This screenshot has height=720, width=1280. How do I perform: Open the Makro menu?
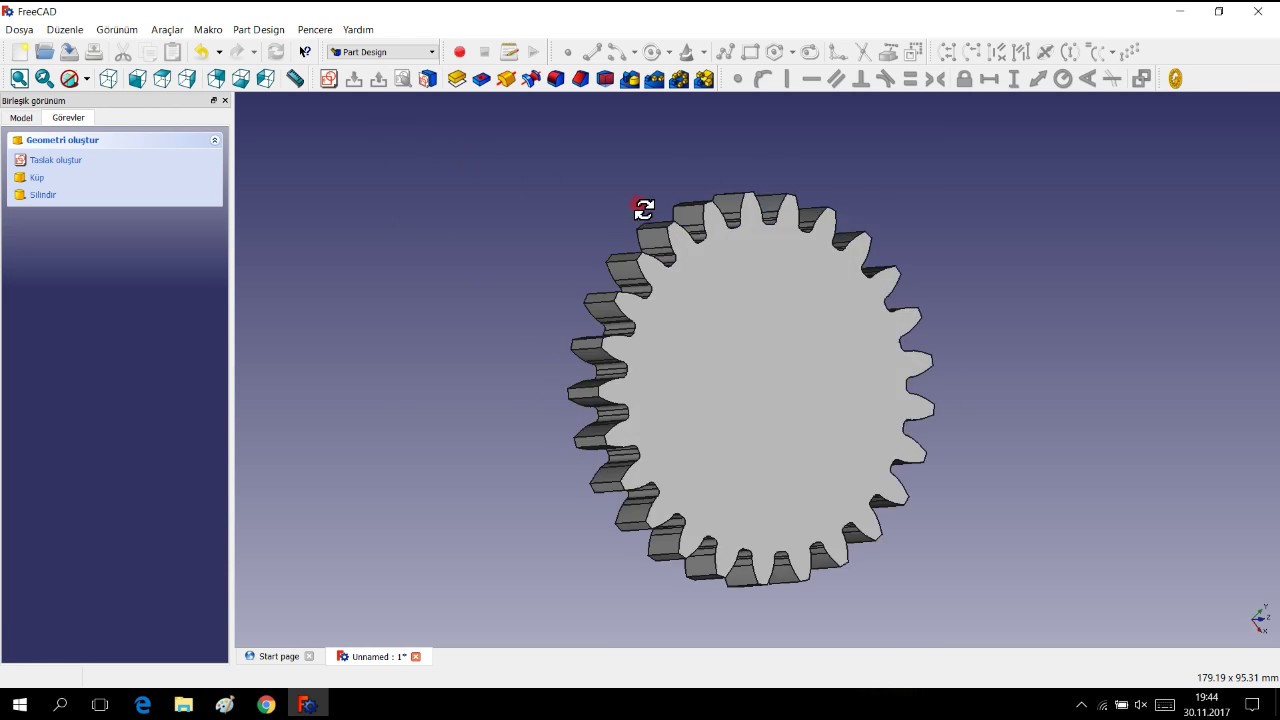pos(208,30)
